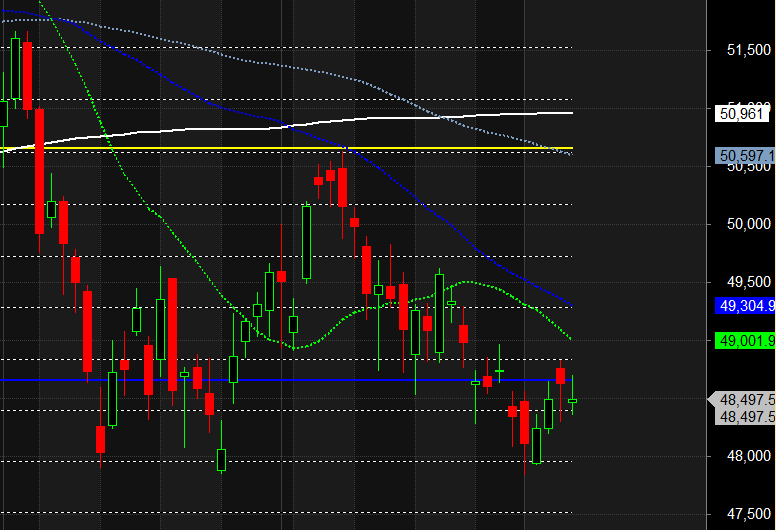Click the 49,500 price axis label
Screen dimensions: 776x530
click(x=749, y=282)
